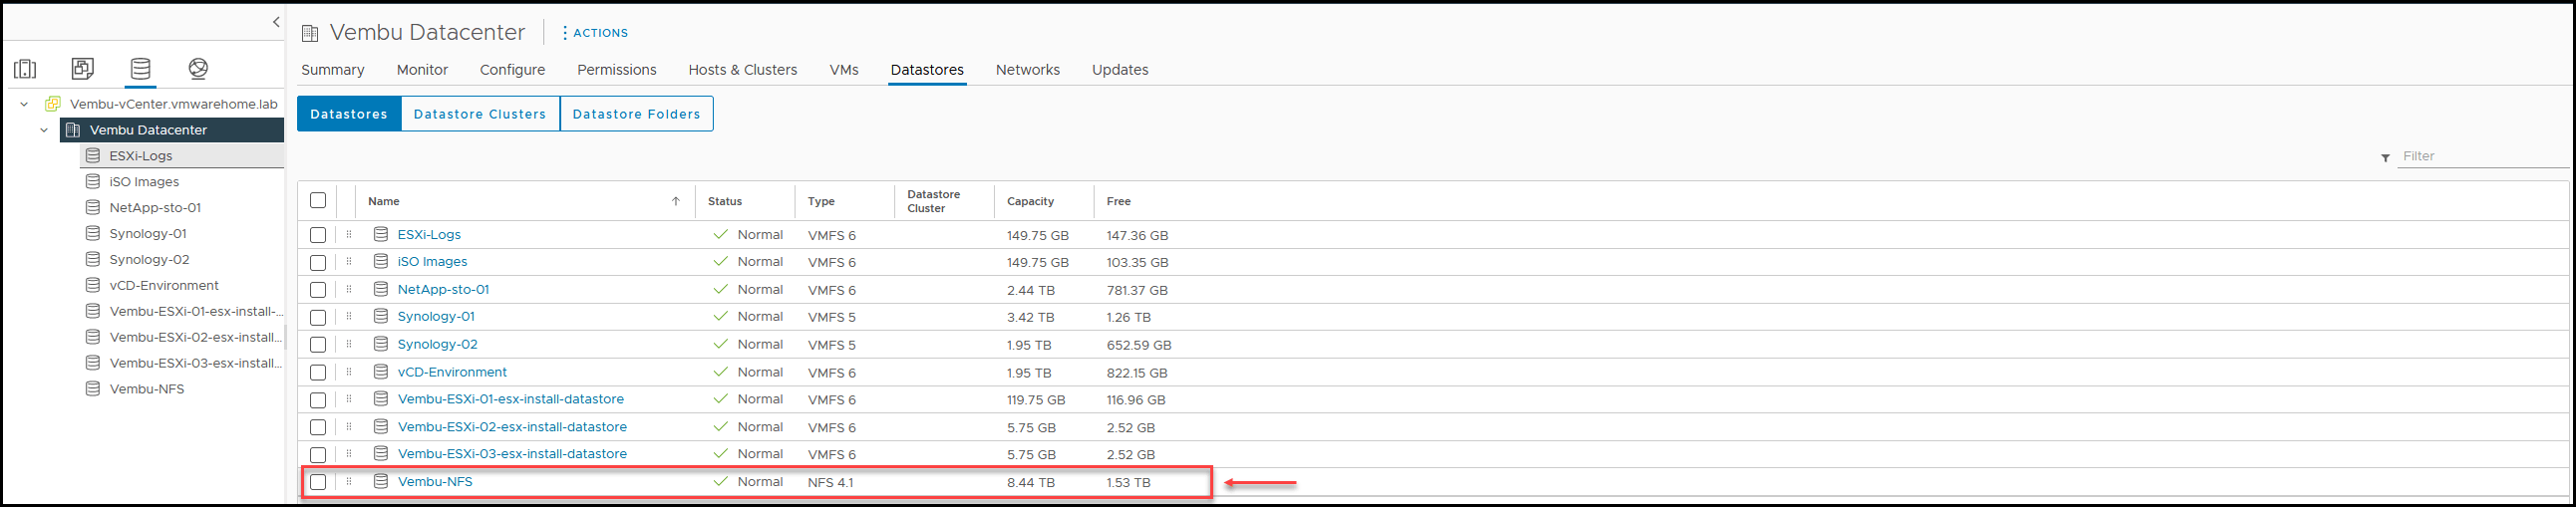Switch to the Monitor tab
The image size is (2576, 507).
click(422, 70)
